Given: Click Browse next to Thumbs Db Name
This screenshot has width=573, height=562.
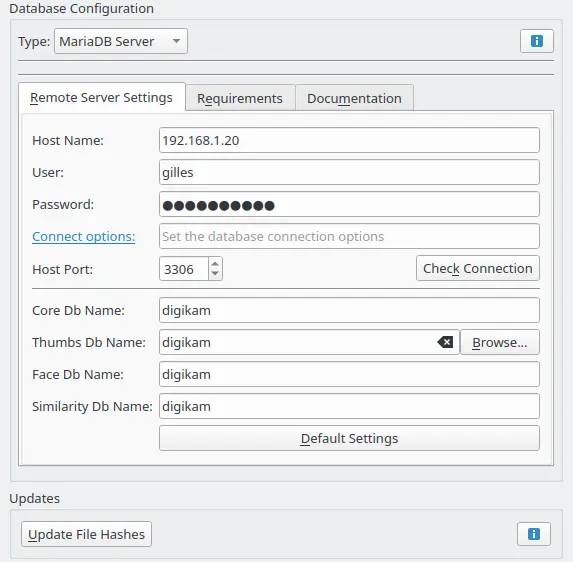Looking at the screenshot, I should (500, 342).
